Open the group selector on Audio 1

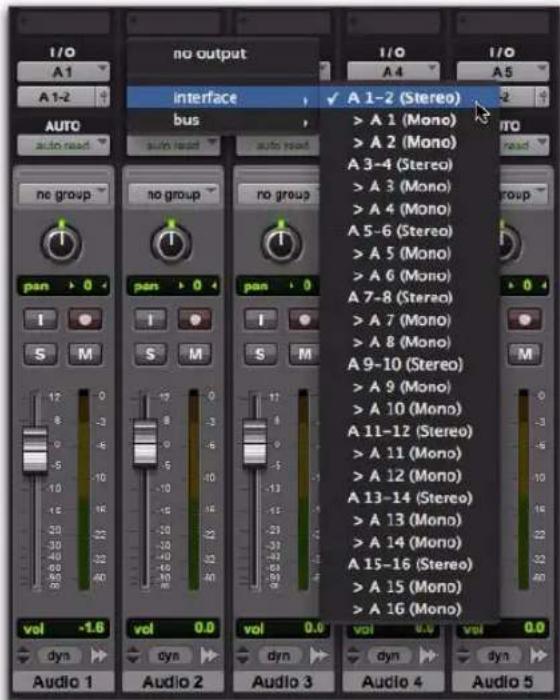63,195
